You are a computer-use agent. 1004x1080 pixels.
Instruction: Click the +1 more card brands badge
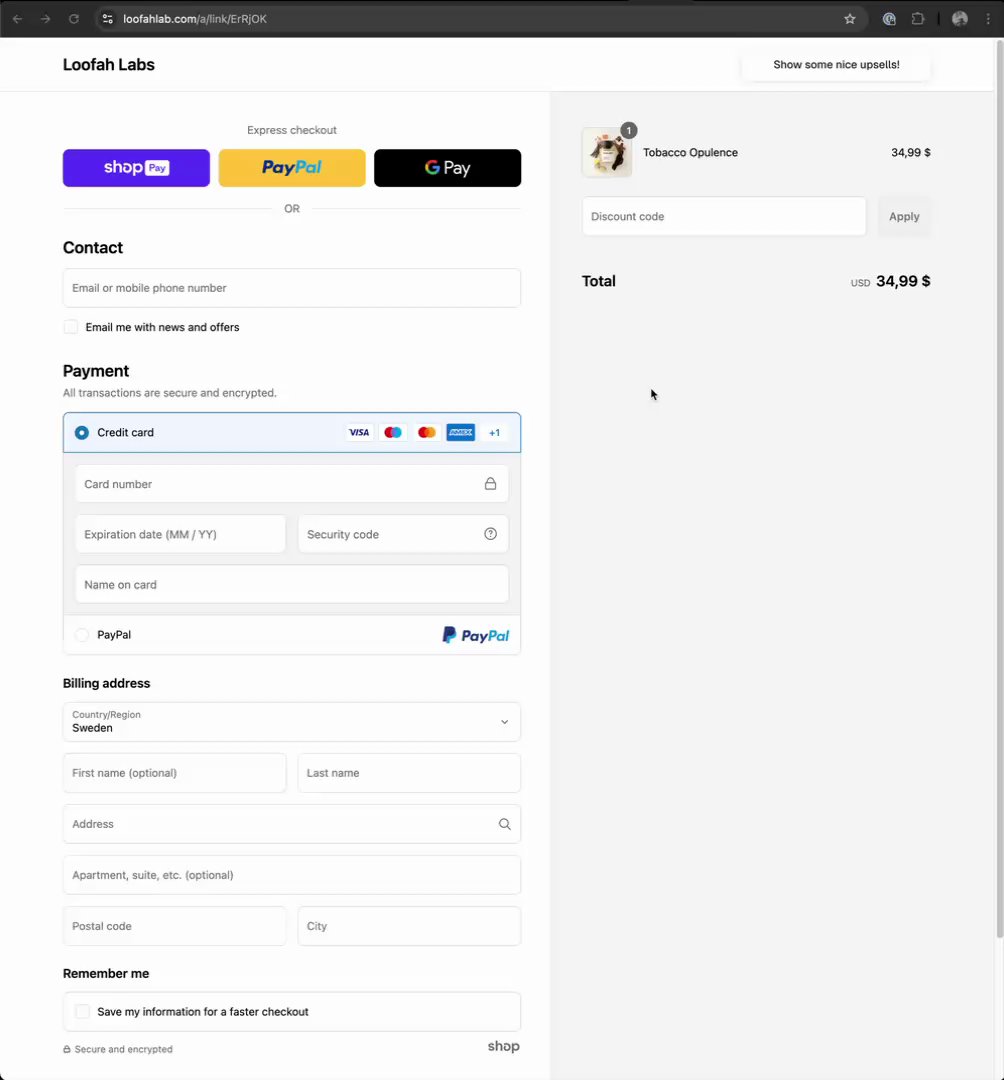point(494,433)
